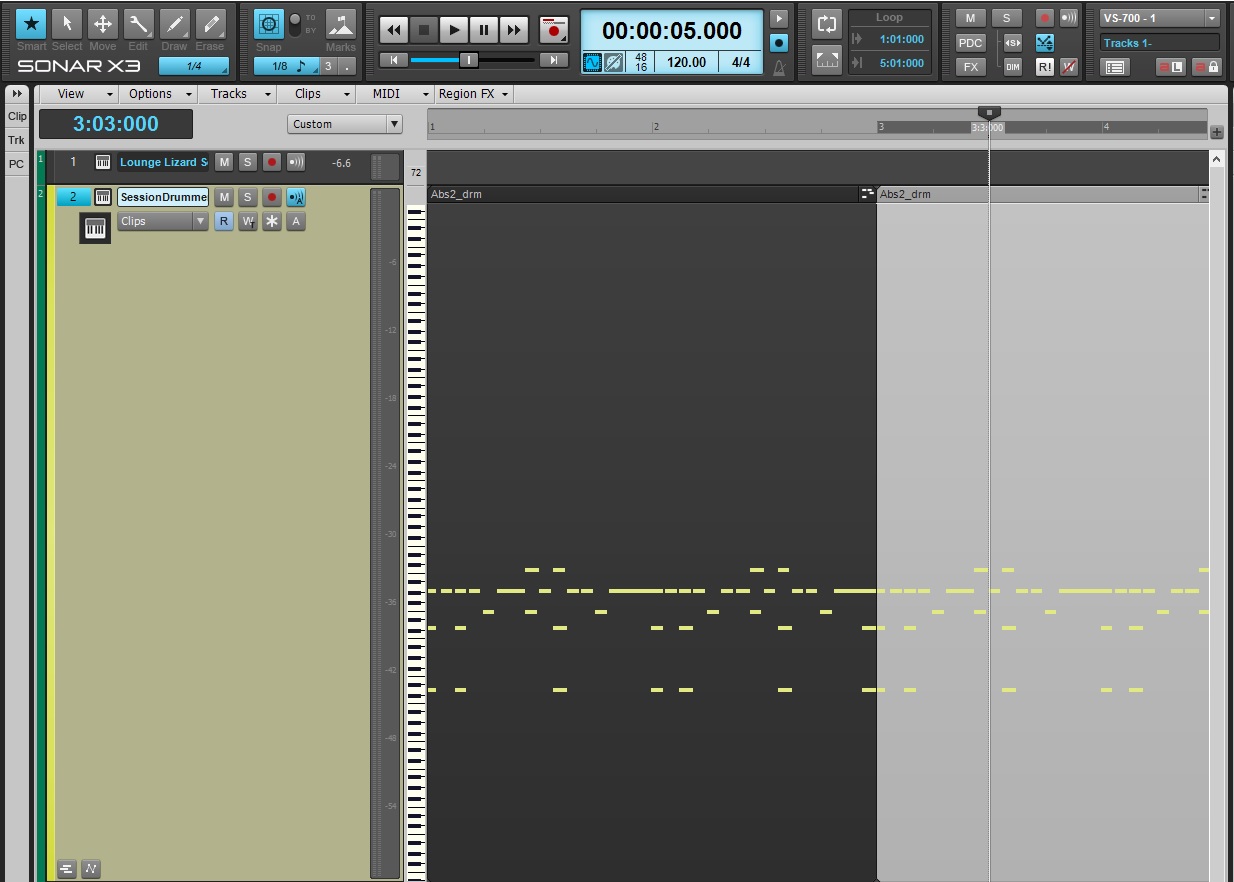Image resolution: width=1234 pixels, height=882 pixels.
Task: Toggle Archive A button on track 2
Action: click(296, 221)
